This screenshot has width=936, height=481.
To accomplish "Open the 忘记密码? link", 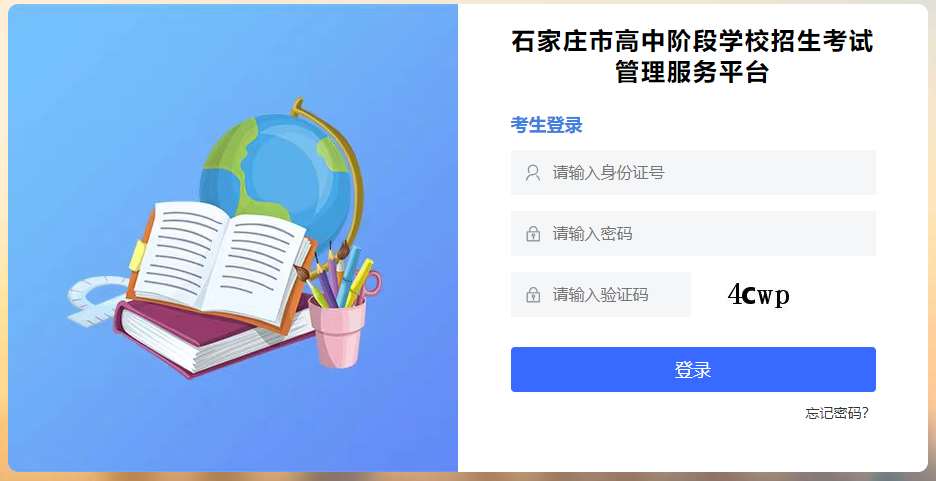I will coord(837,413).
